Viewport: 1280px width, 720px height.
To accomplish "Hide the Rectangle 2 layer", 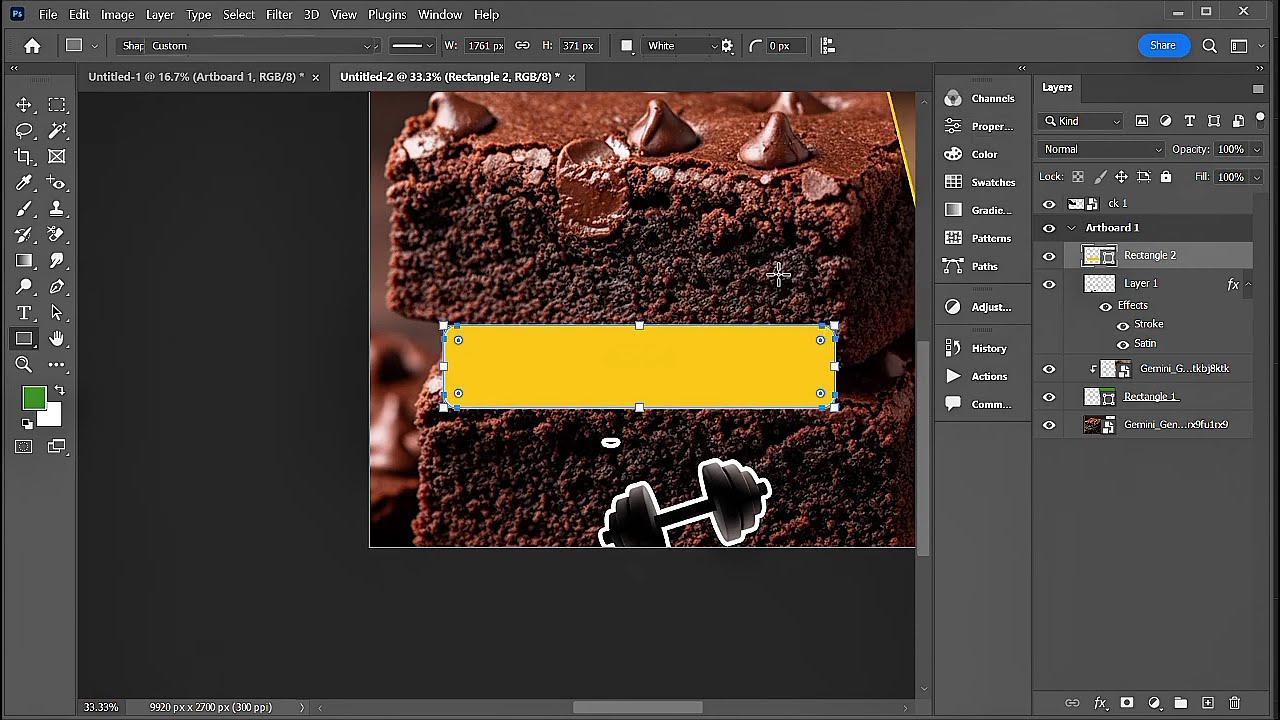I will 1049,256.
